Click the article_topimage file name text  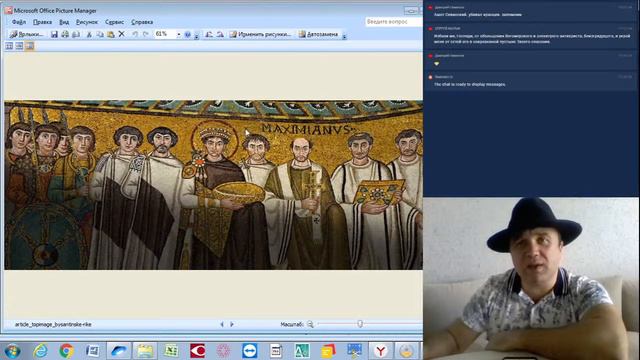(x=53, y=324)
